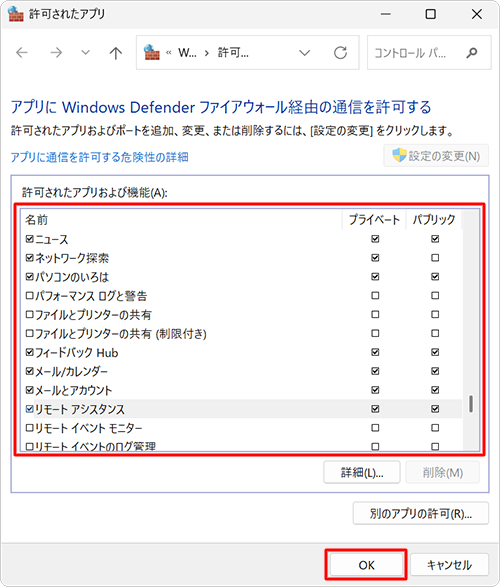Click the キャンセル button

[x=449, y=565]
